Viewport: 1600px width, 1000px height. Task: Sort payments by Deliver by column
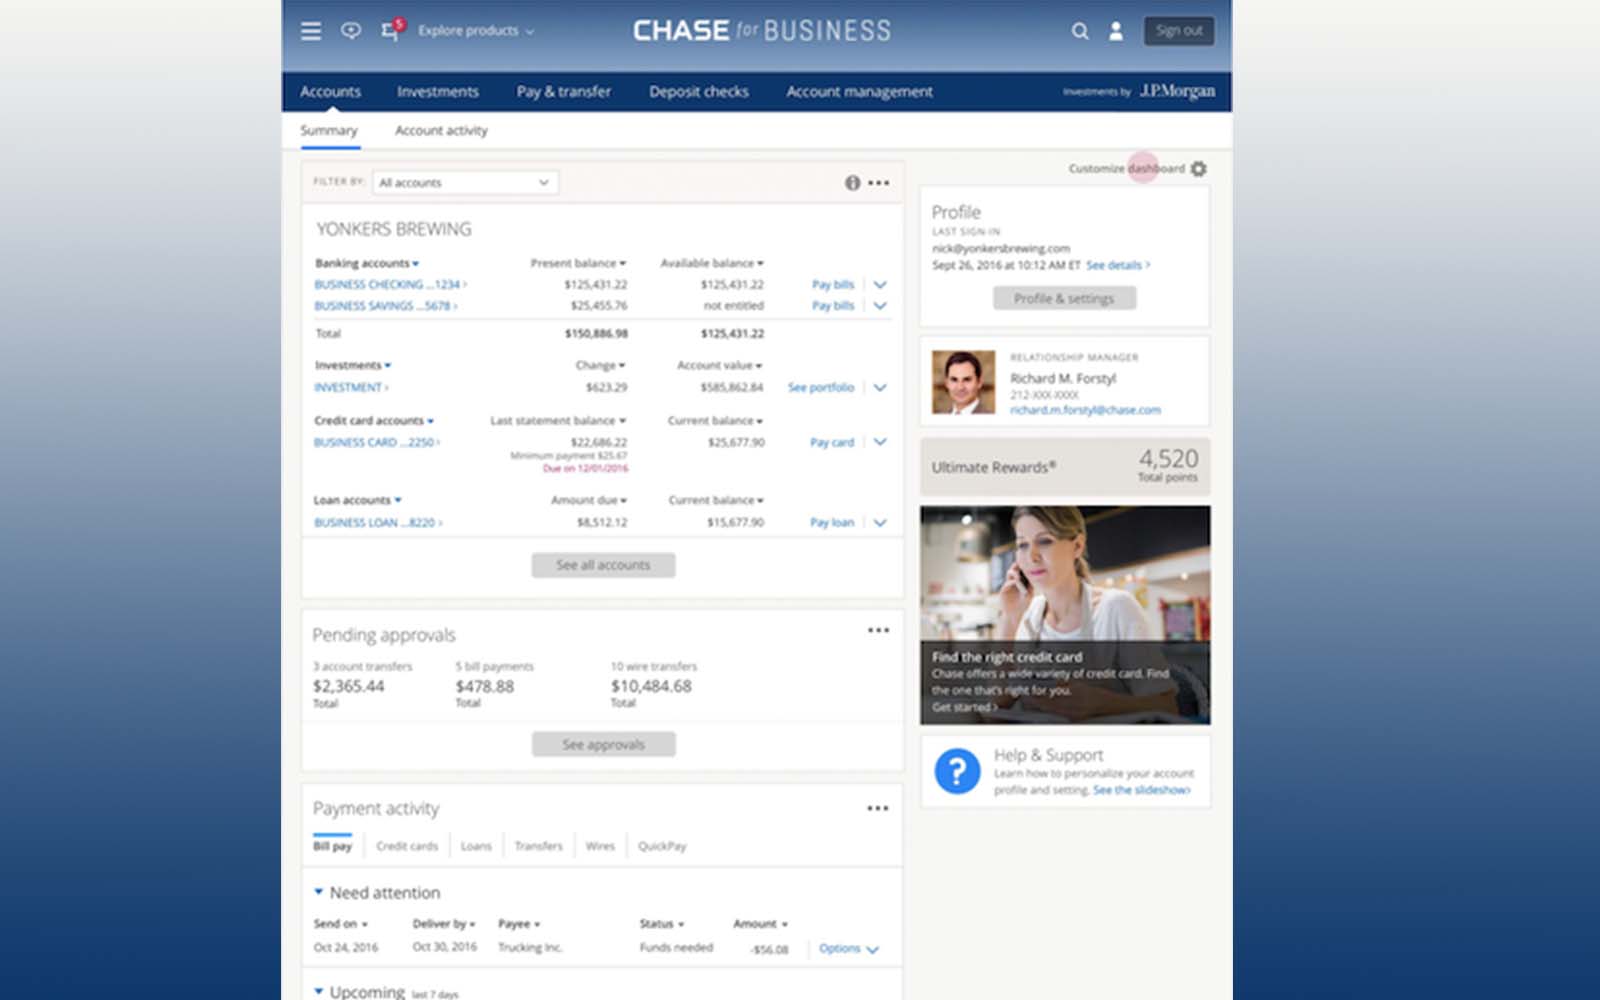point(444,924)
